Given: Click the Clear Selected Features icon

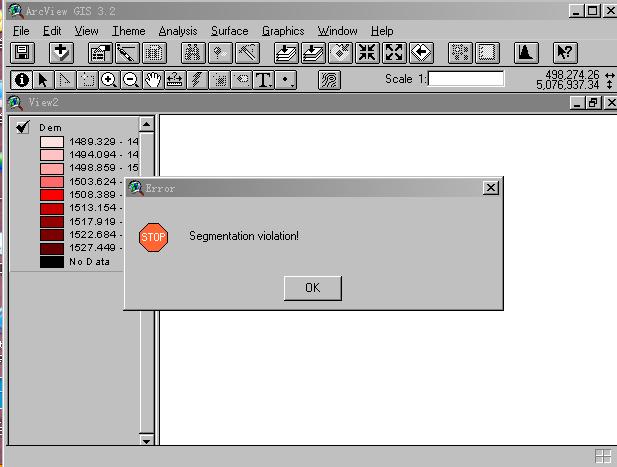Looking at the screenshot, I should point(487,53).
